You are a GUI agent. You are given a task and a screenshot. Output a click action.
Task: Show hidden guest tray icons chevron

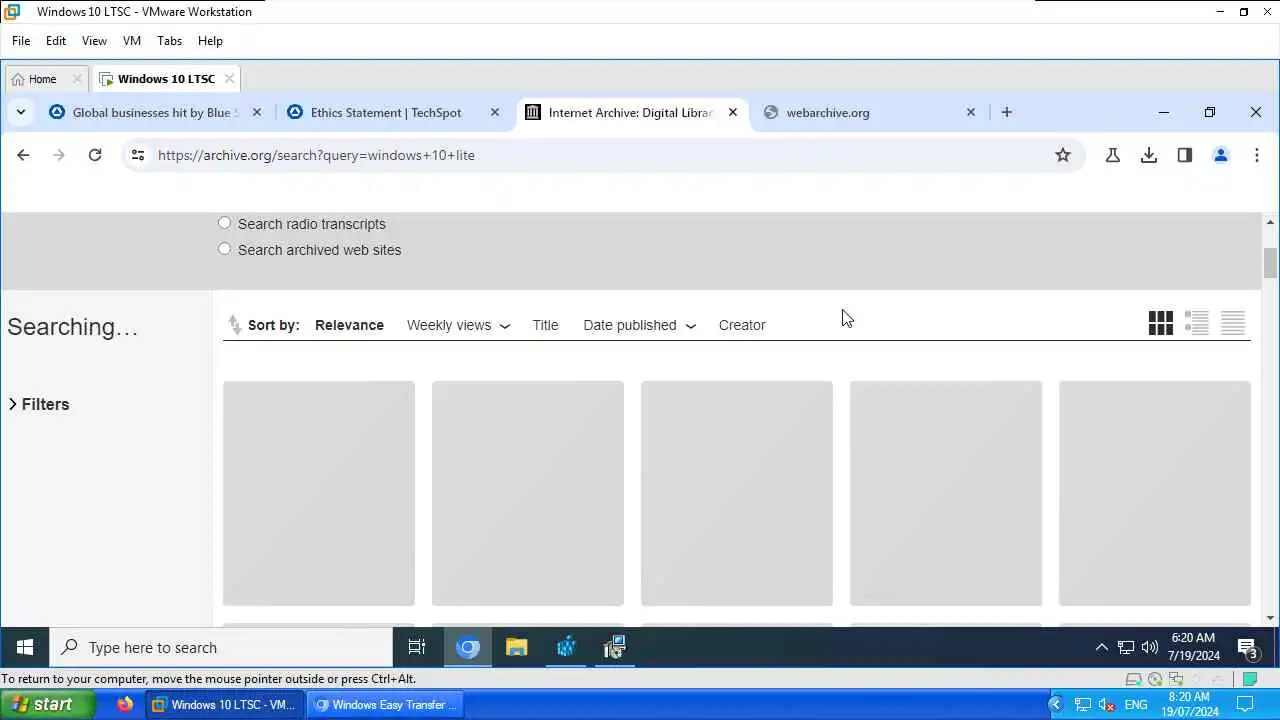click(1101, 647)
